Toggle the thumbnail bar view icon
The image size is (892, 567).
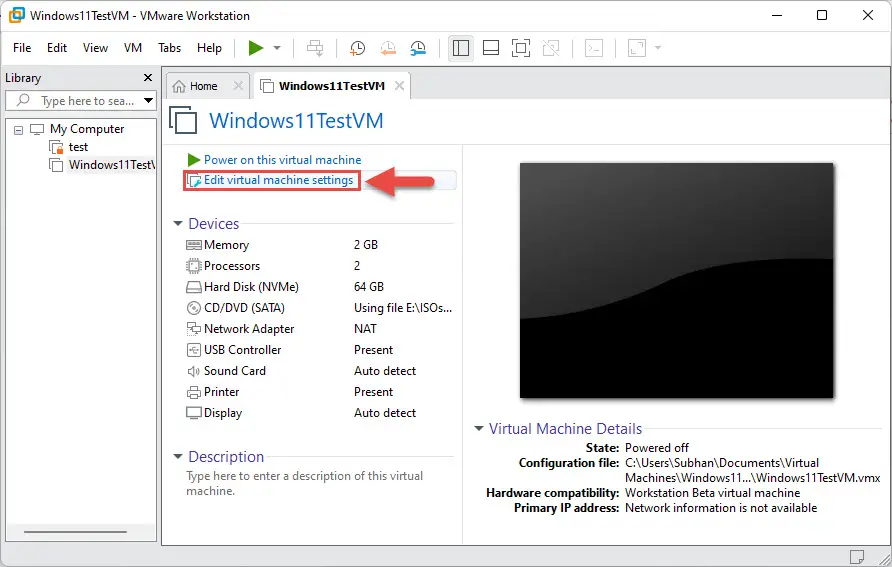point(490,48)
